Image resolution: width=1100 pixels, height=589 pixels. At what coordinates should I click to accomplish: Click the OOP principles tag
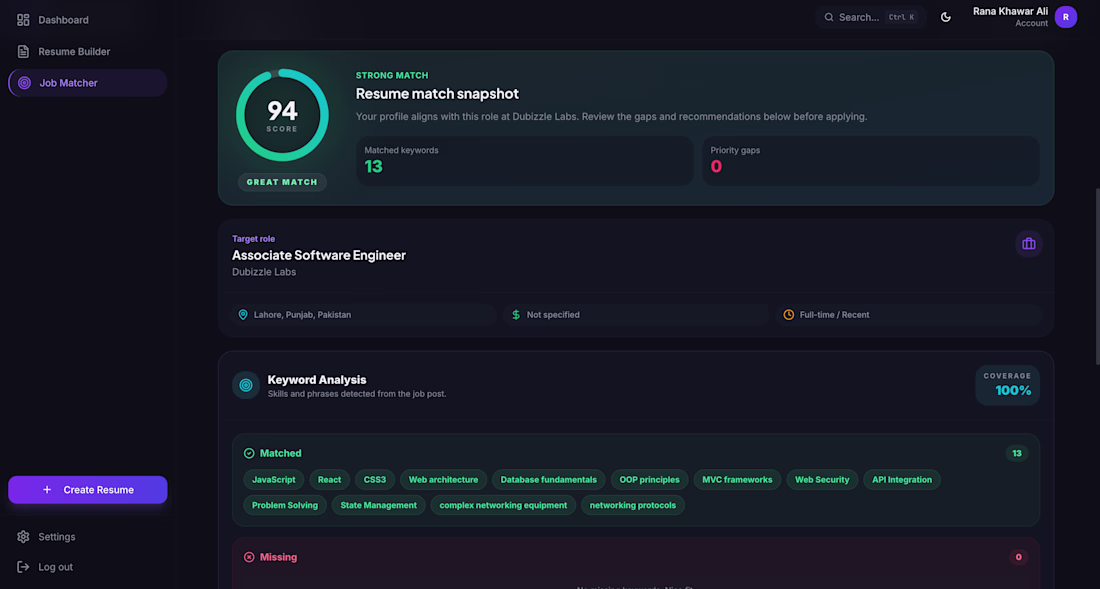(x=650, y=480)
